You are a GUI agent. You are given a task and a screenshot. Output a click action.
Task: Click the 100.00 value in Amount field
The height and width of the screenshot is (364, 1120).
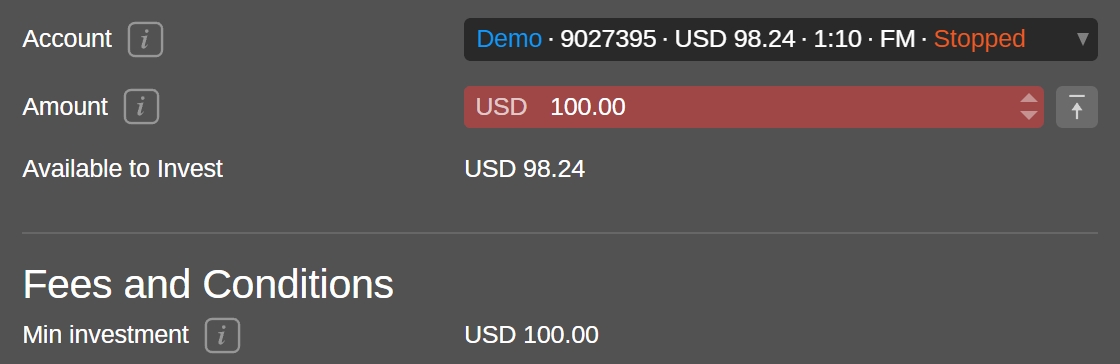pyautogui.click(x=588, y=107)
